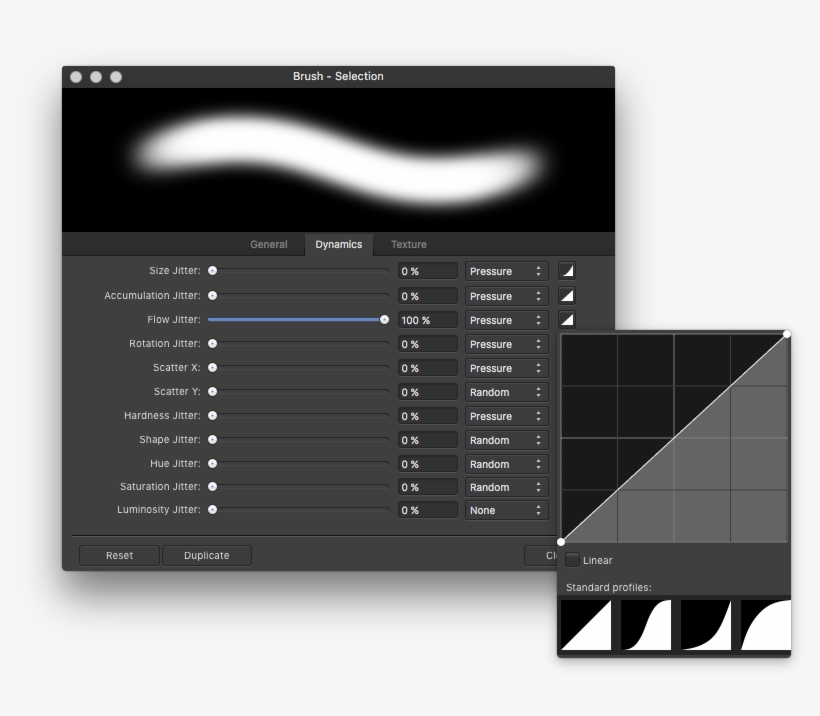Click the Saturation Jitter slider handle

click(x=212, y=486)
